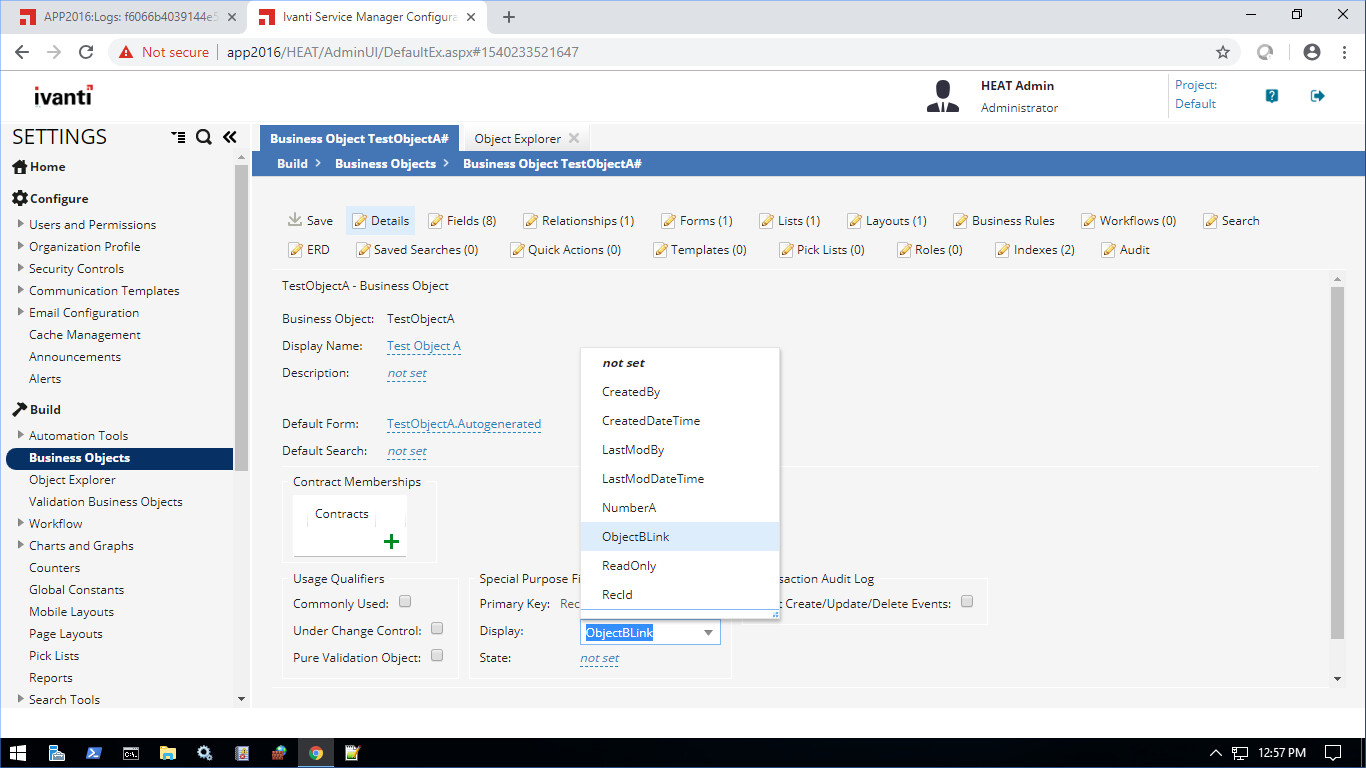Screen dimensions: 1366x768
Task: Enable the Commonly Used checkbox
Action: (405, 601)
